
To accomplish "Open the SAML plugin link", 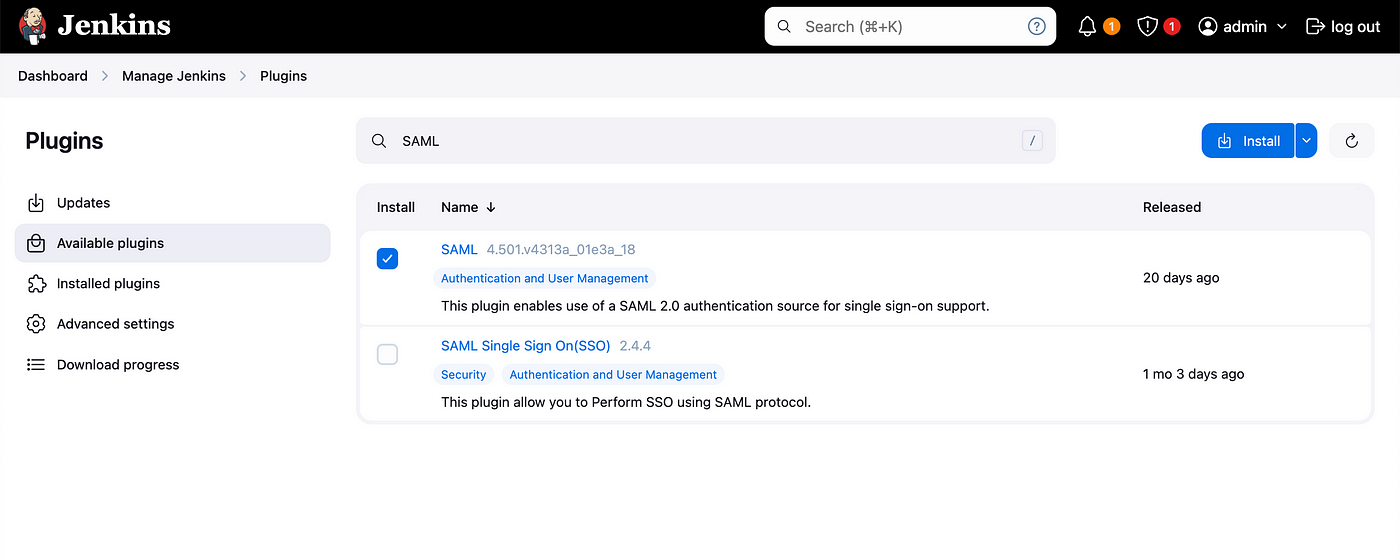I will point(459,249).
